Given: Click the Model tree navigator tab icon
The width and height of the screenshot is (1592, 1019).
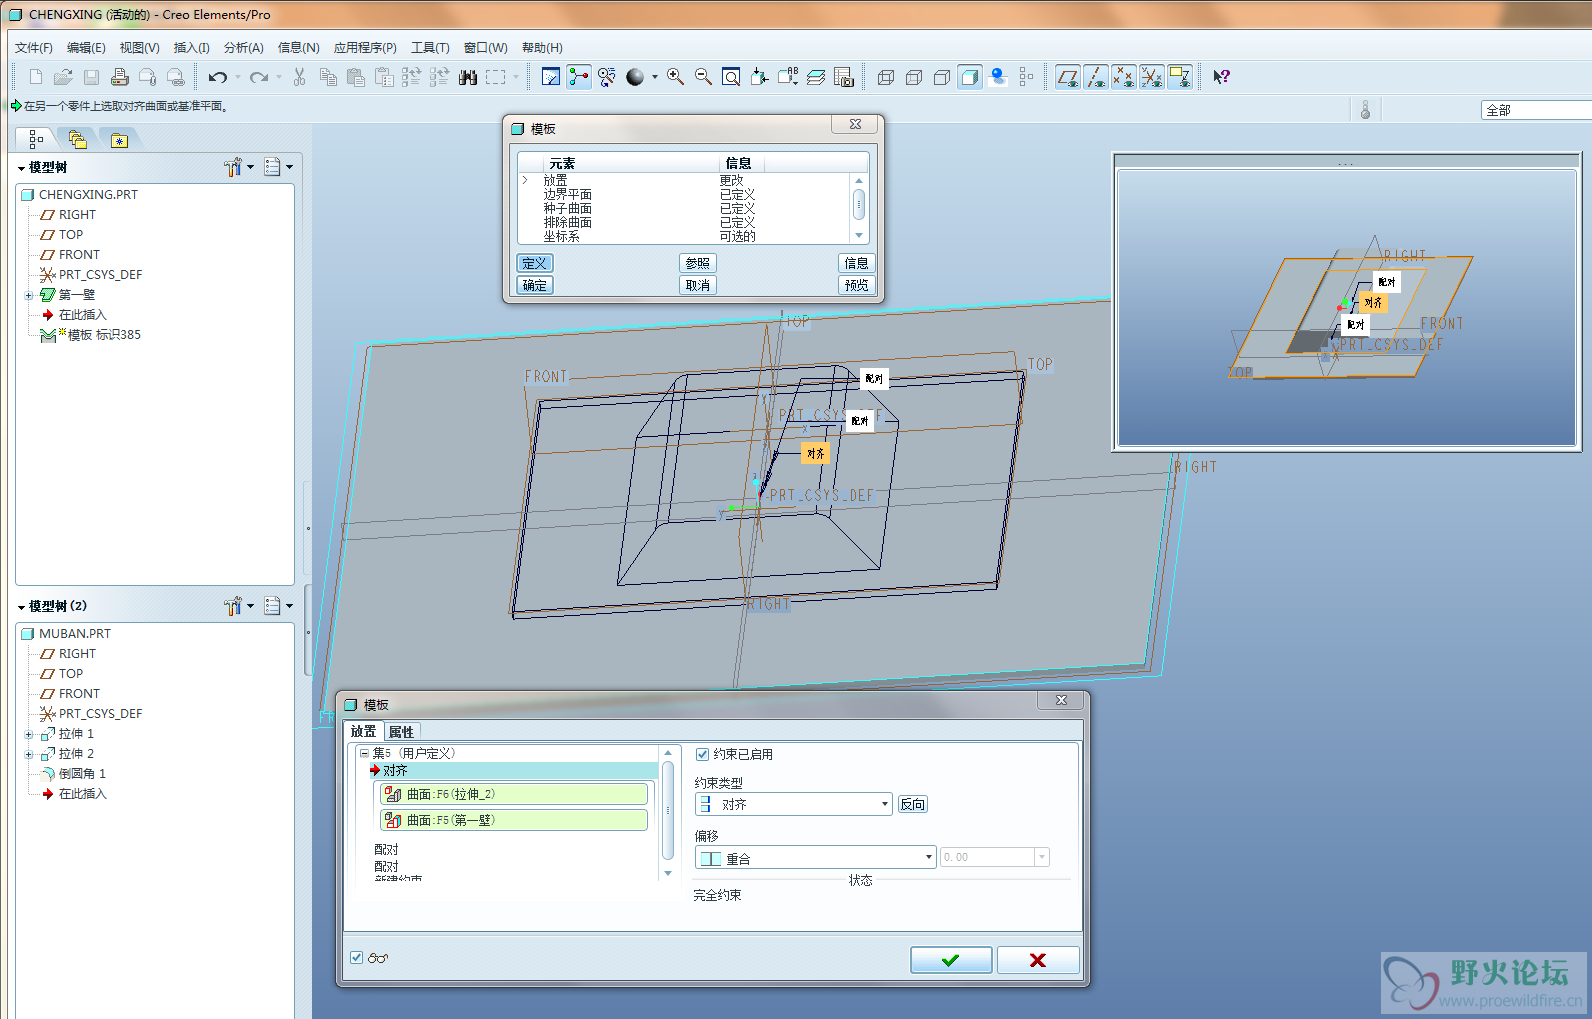Looking at the screenshot, I should 36,140.
